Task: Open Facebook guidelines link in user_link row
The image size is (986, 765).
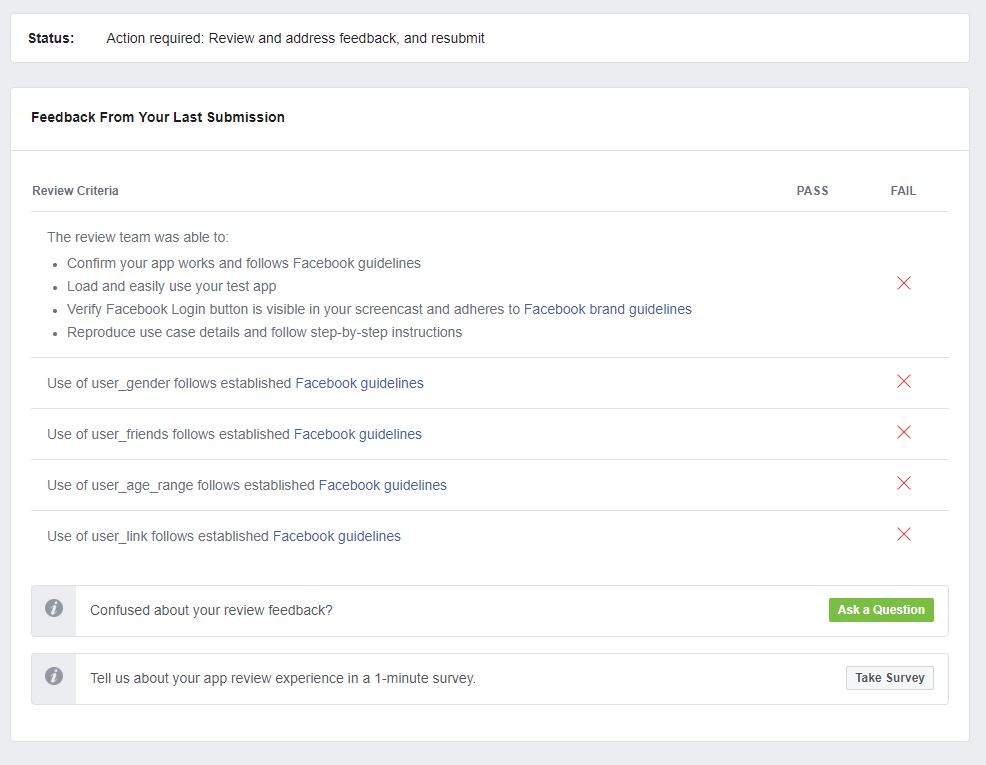Action: pos(336,536)
